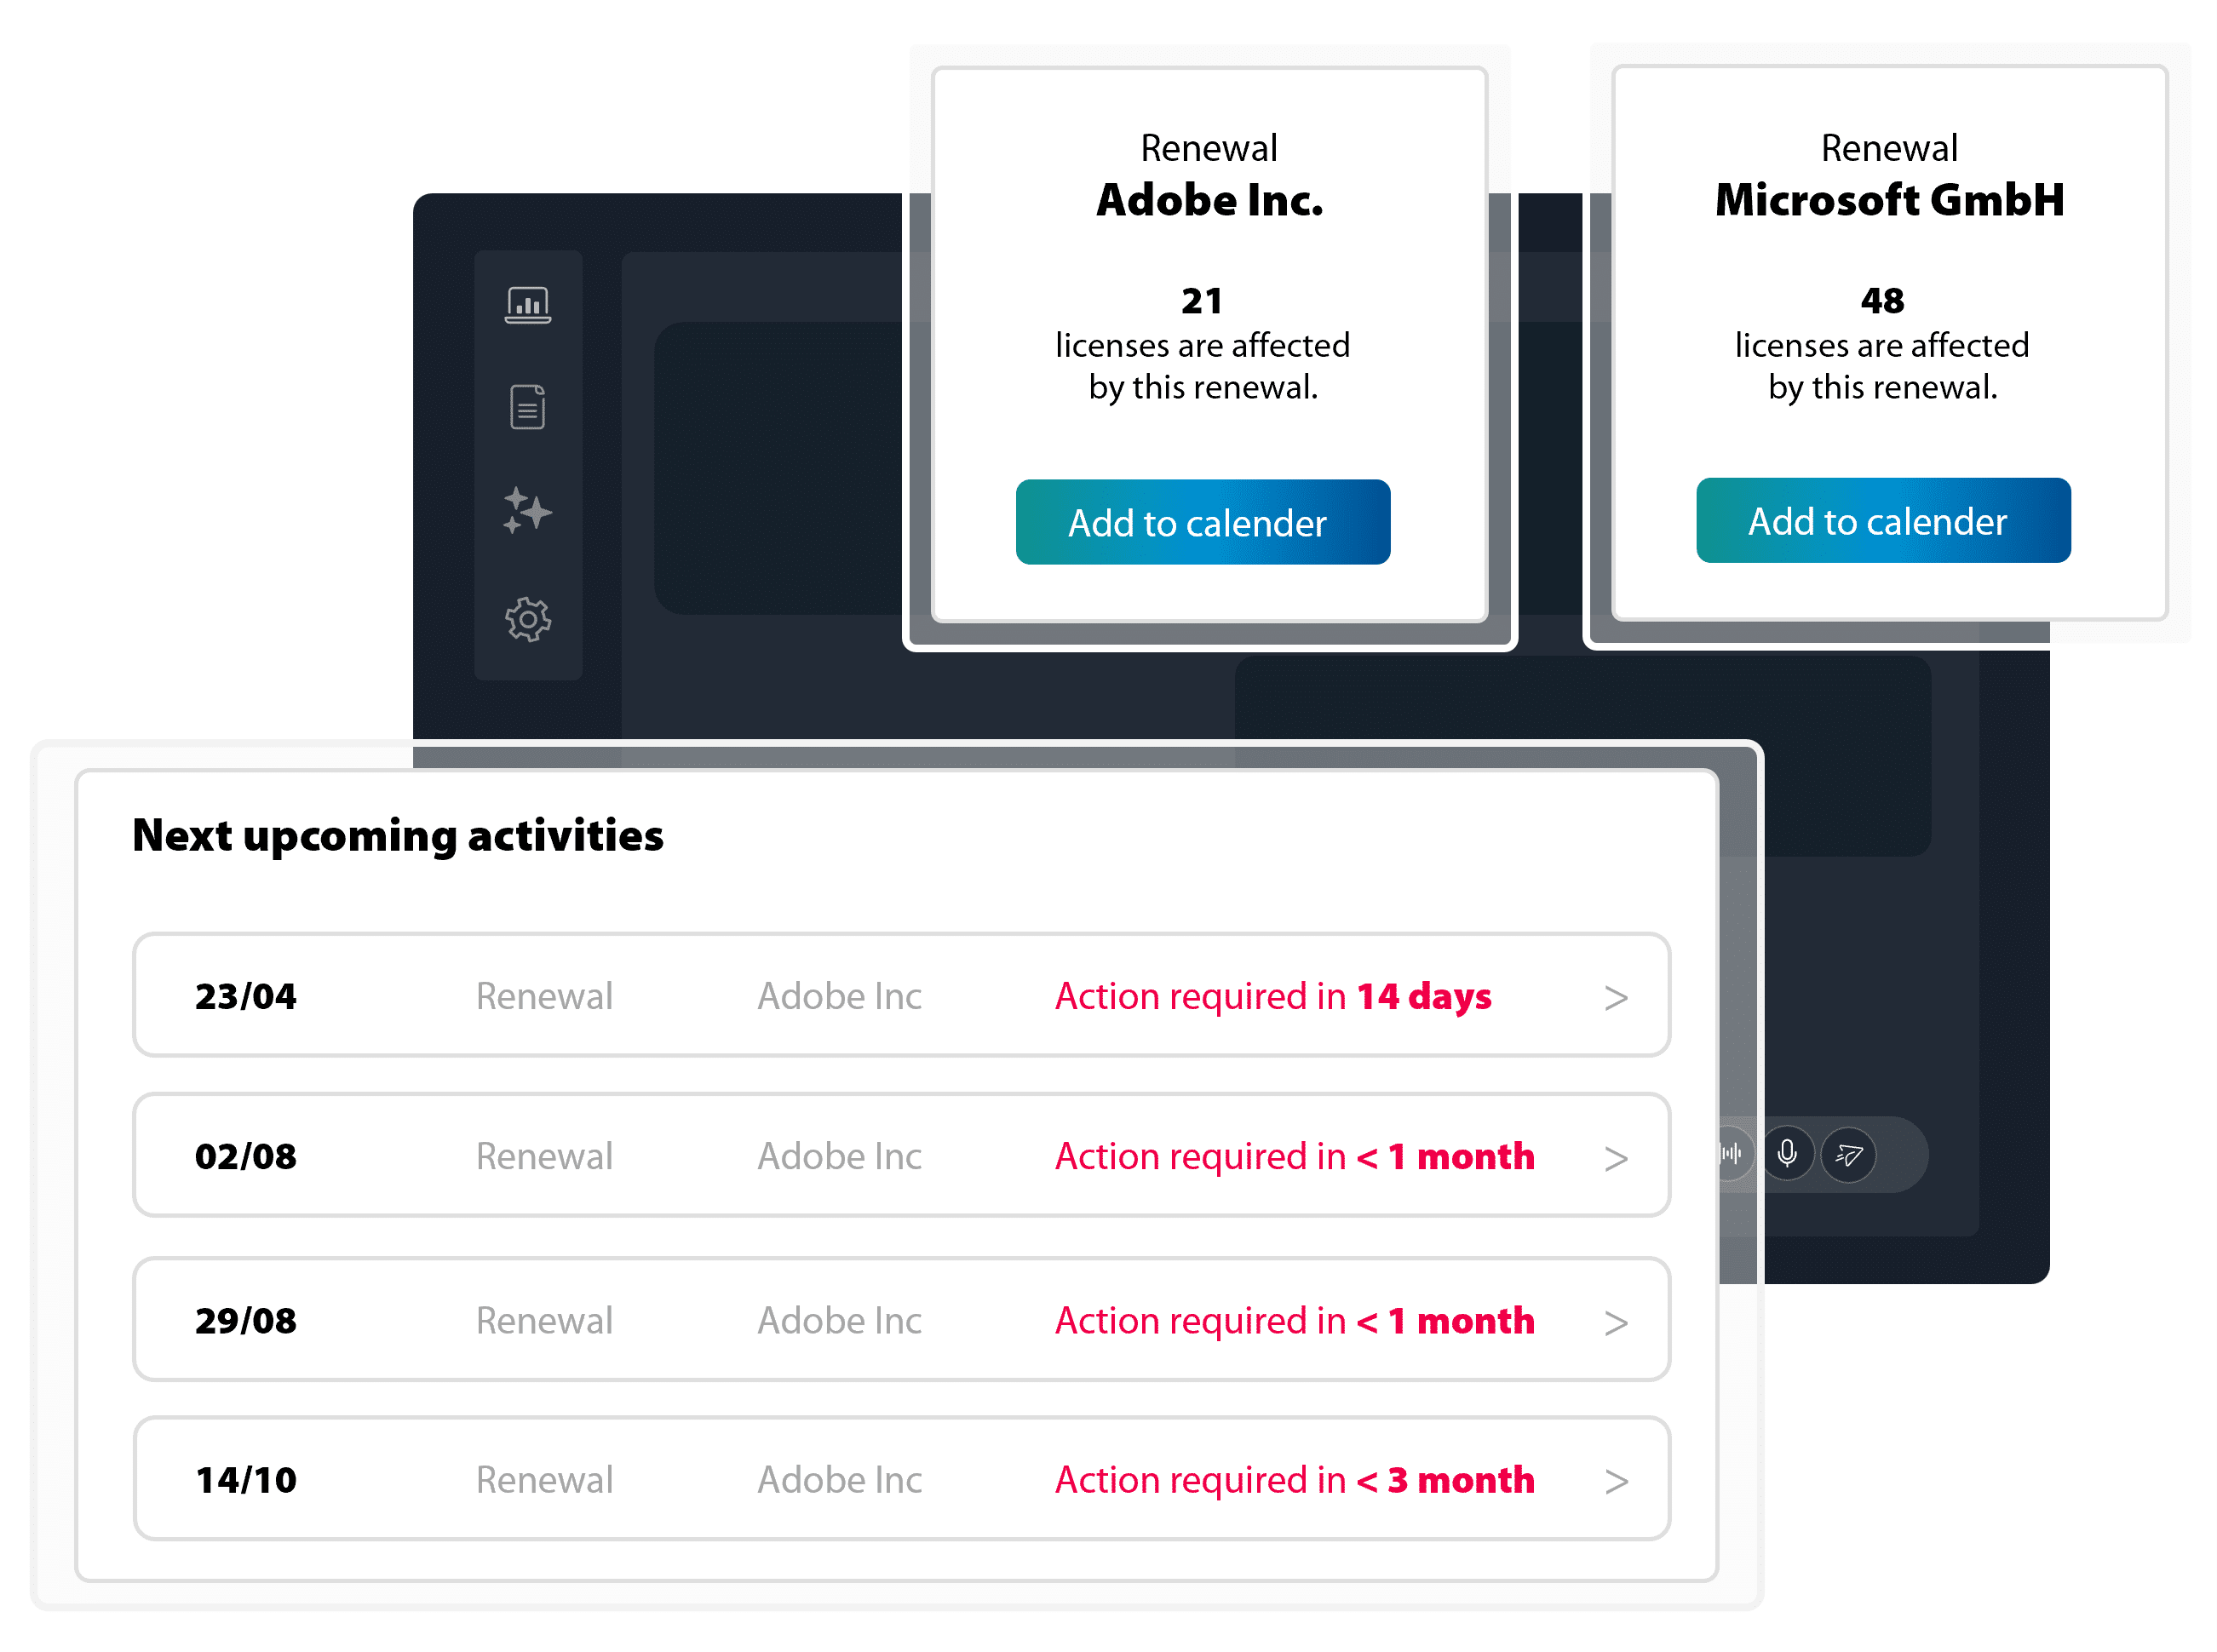Select the 02/08 date label
The width and height of the screenshot is (2217, 1652).
pos(245,1156)
